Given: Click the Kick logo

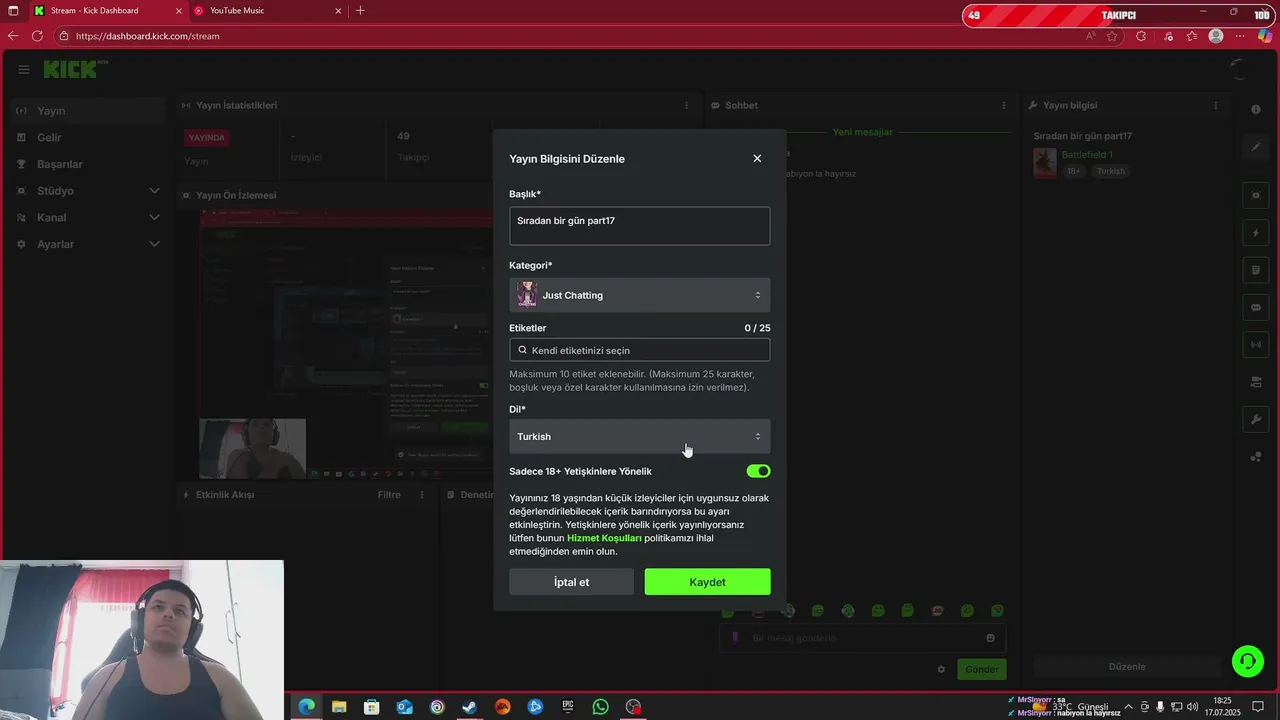Looking at the screenshot, I should 72,69.
